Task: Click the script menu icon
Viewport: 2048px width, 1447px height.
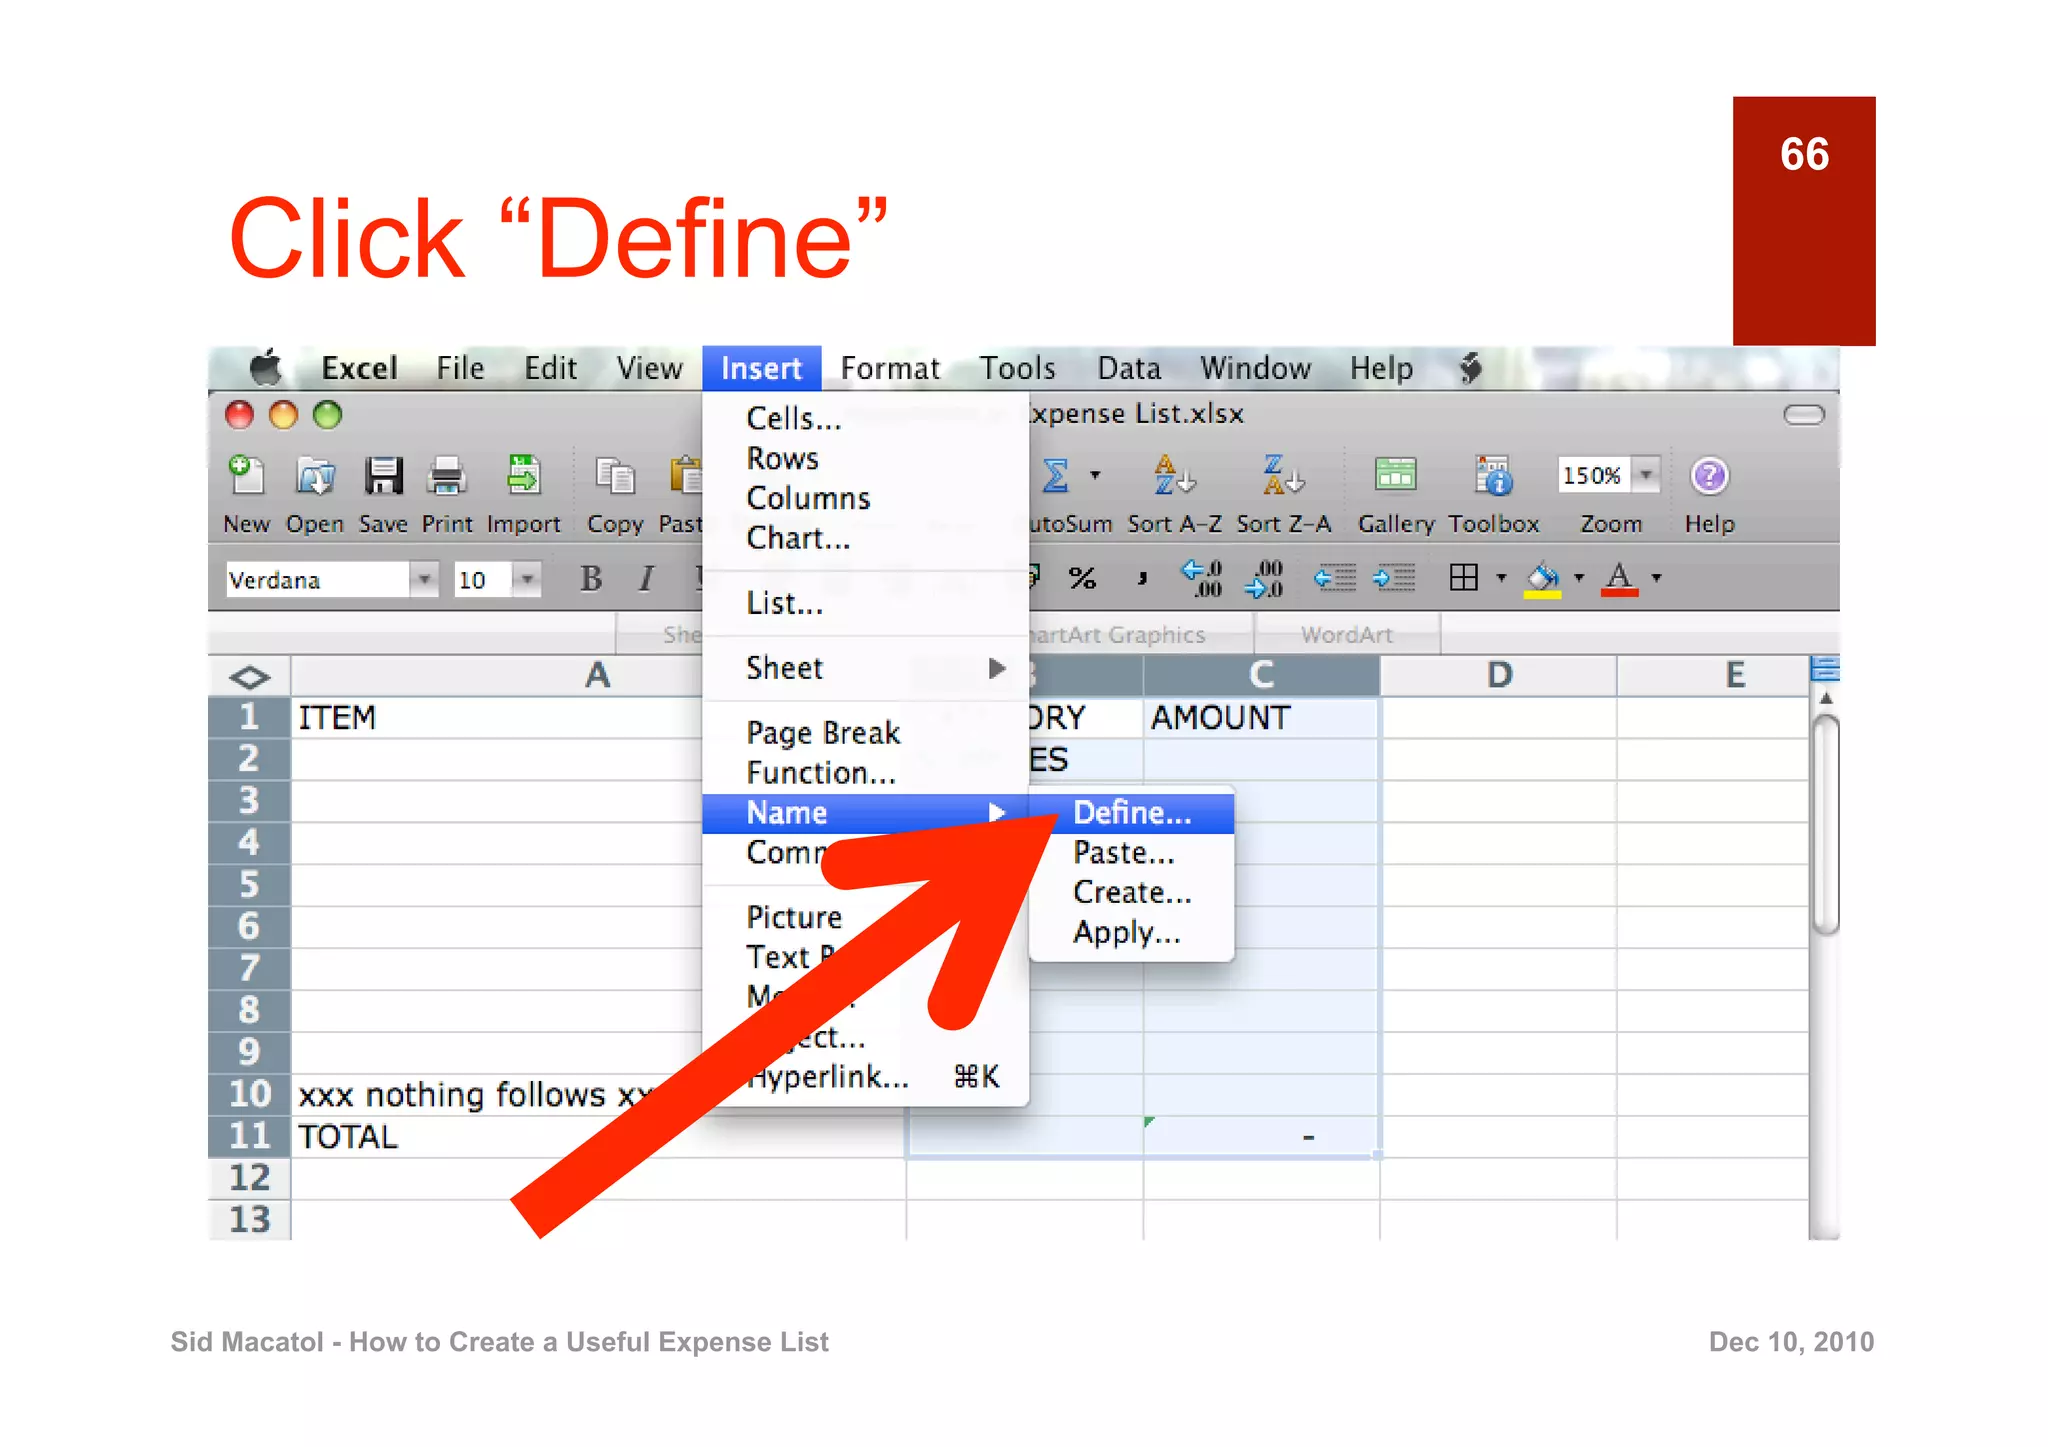Action: coord(1470,368)
